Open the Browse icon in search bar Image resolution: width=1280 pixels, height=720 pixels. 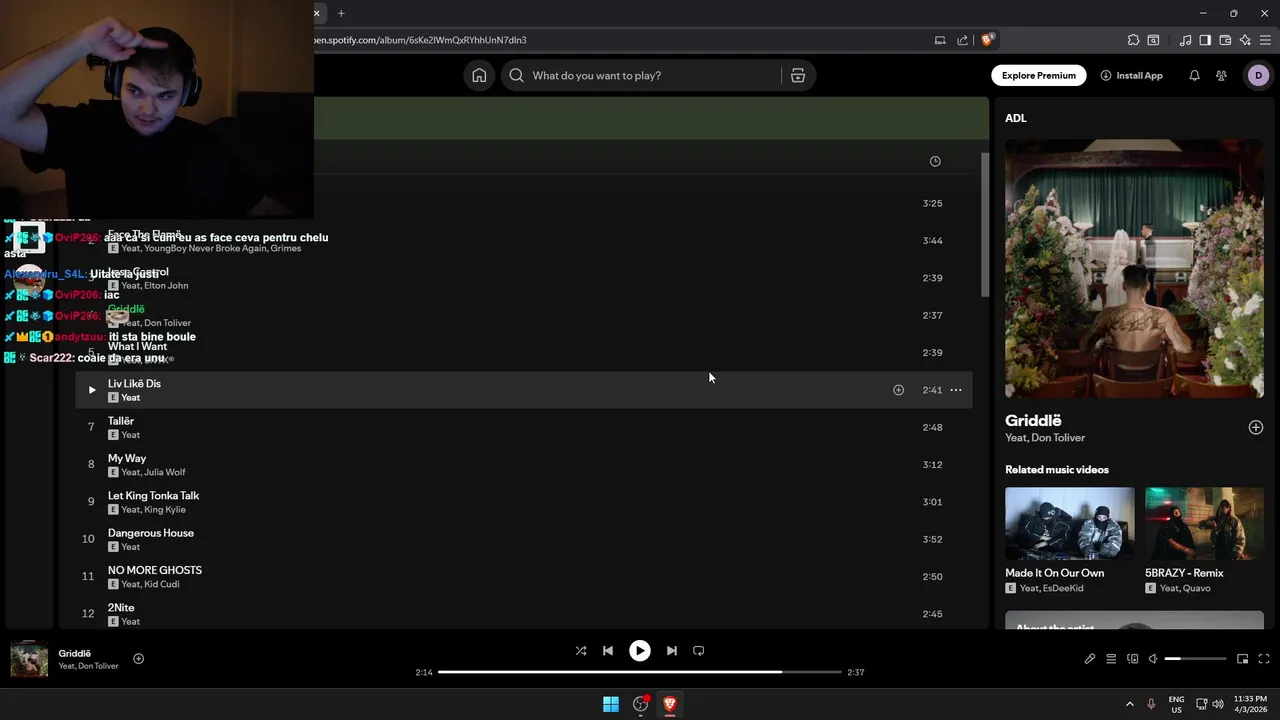pos(798,75)
